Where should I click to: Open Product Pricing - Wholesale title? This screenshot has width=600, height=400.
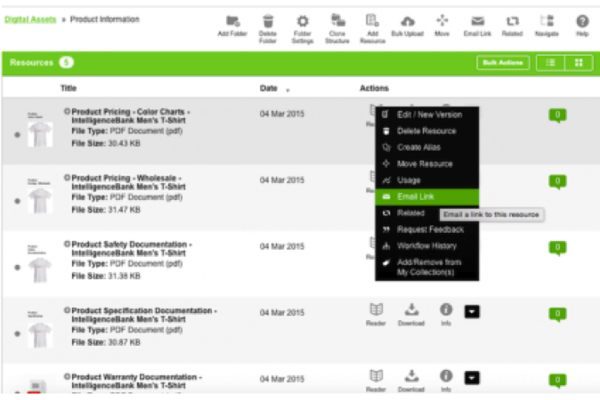pyautogui.click(x=128, y=182)
